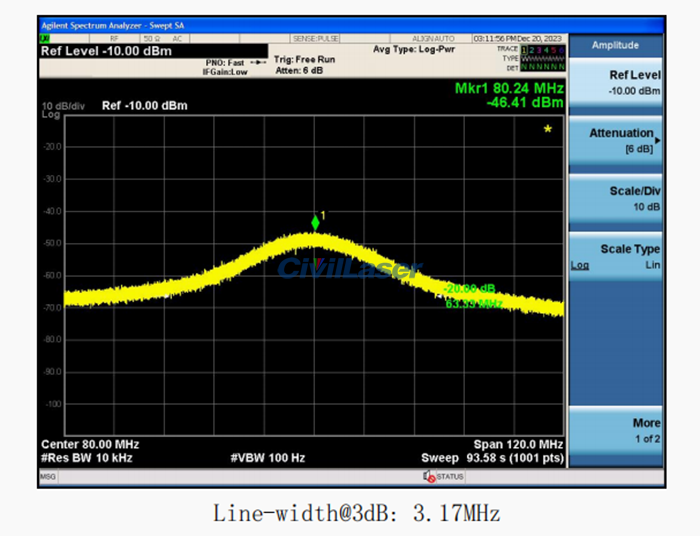
Task: Click the PNO Fast arrow indicator
Action: 259,62
